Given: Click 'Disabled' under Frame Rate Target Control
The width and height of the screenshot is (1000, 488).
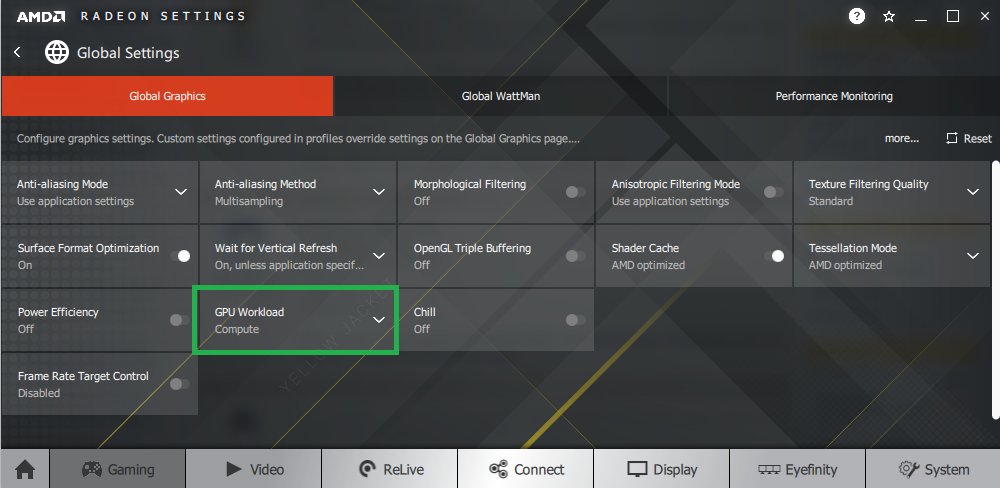Looking at the screenshot, I should 39,394.
